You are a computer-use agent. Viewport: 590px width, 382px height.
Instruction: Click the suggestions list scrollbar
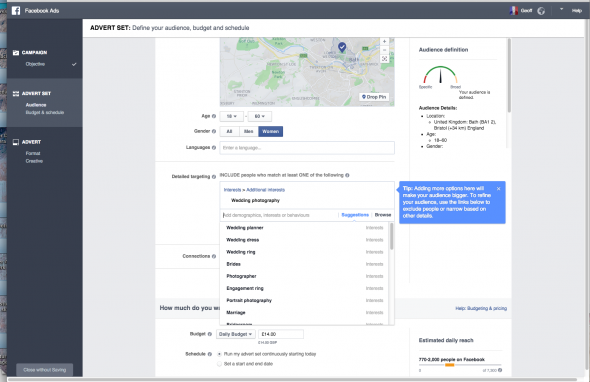coord(391,236)
